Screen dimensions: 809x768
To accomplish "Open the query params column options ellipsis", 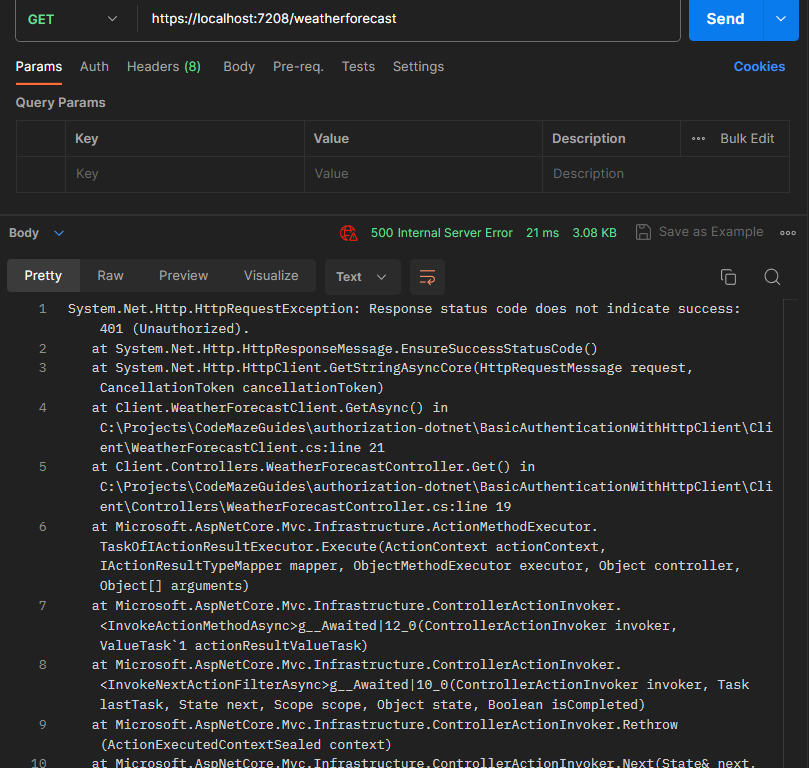I will 698,139.
